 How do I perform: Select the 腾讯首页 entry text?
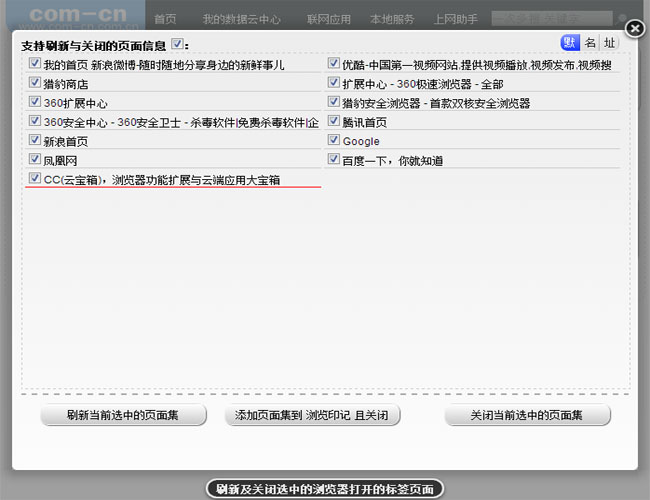364,122
